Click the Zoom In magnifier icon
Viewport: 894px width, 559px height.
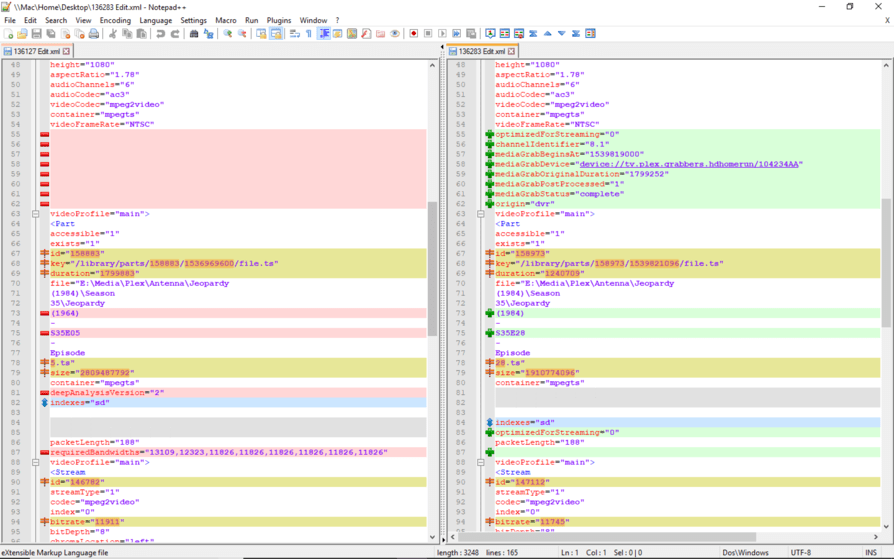[228, 34]
